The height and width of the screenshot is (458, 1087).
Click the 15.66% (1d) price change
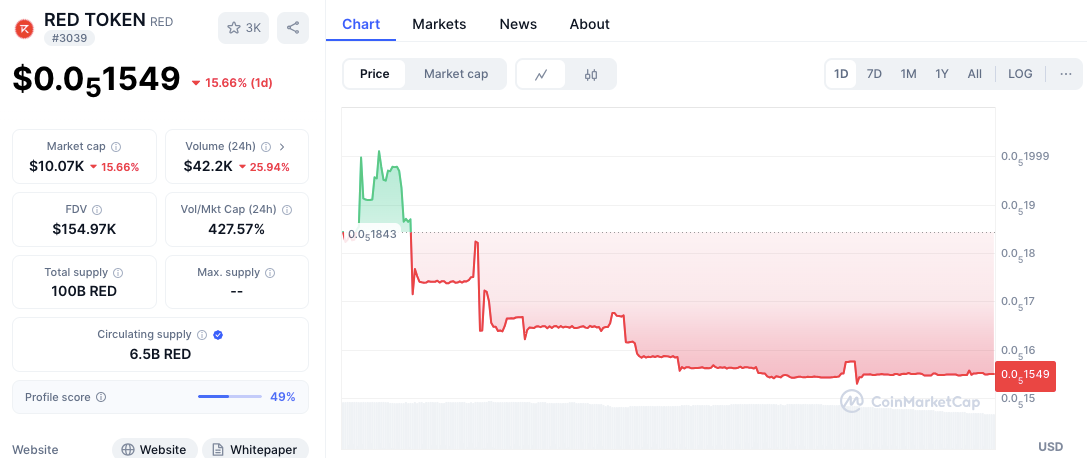coord(232,83)
